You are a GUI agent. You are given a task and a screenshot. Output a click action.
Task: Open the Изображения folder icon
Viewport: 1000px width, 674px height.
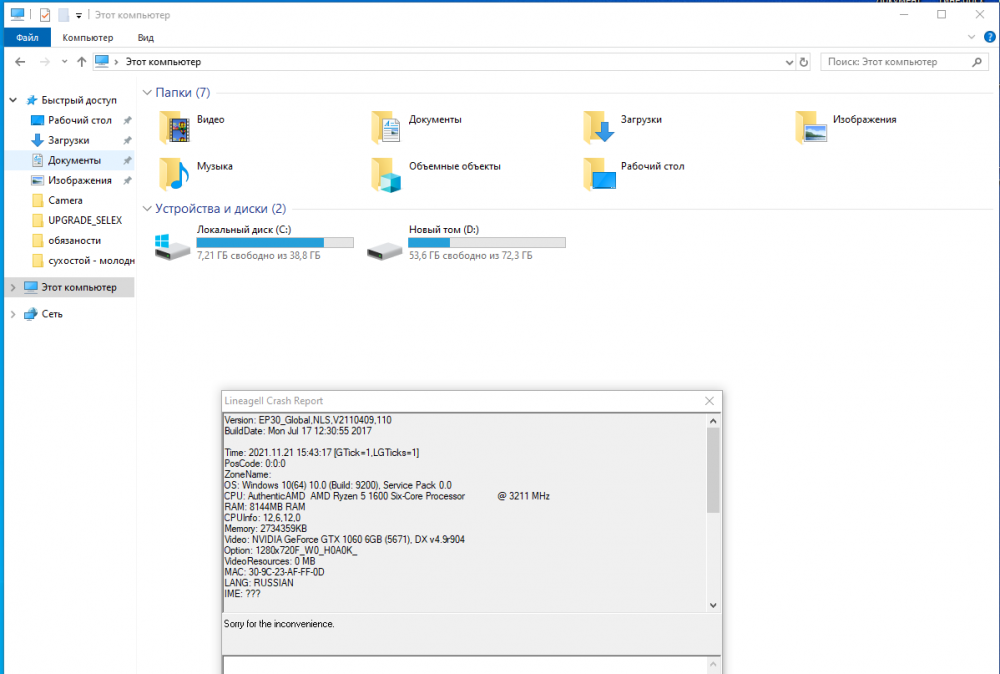(x=812, y=127)
